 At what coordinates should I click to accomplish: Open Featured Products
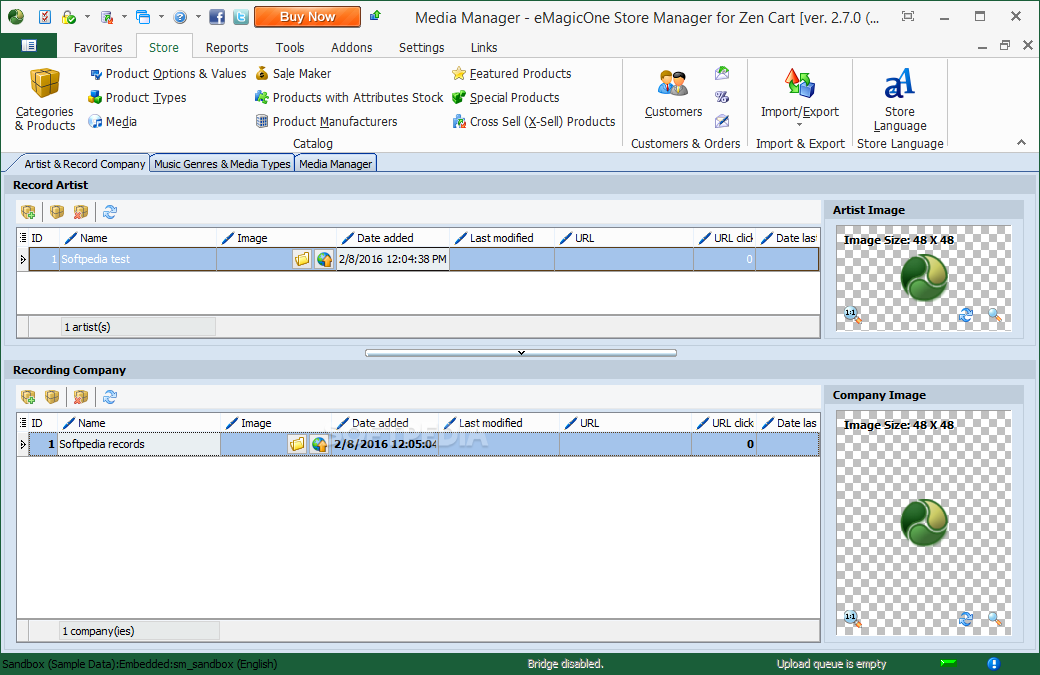tap(511, 74)
